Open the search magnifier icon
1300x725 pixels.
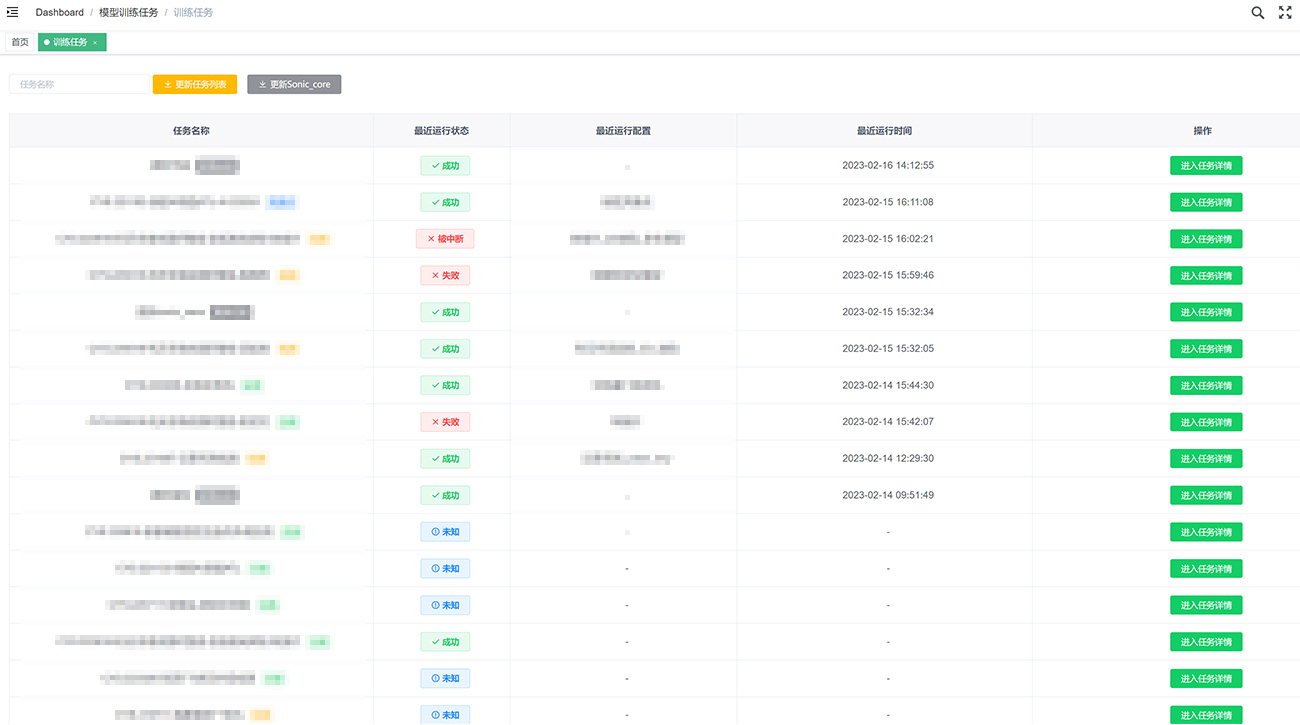pos(1258,13)
